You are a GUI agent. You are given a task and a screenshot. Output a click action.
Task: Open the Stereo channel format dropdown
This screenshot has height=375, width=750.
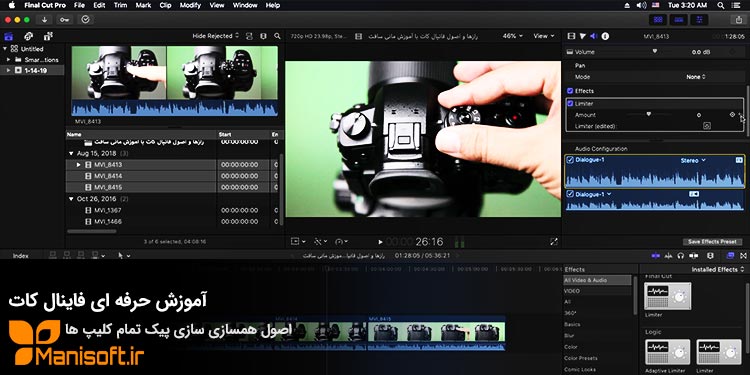coord(693,161)
